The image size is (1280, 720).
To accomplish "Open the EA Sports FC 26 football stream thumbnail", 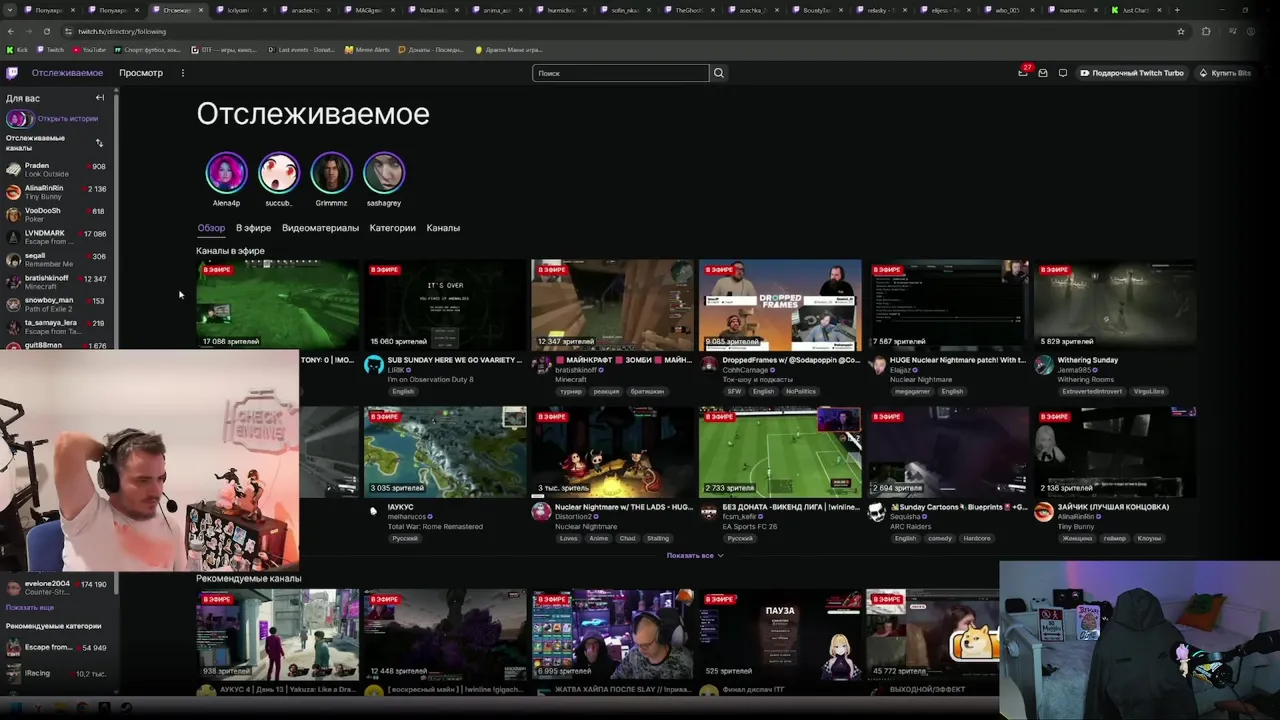I will (x=780, y=451).
